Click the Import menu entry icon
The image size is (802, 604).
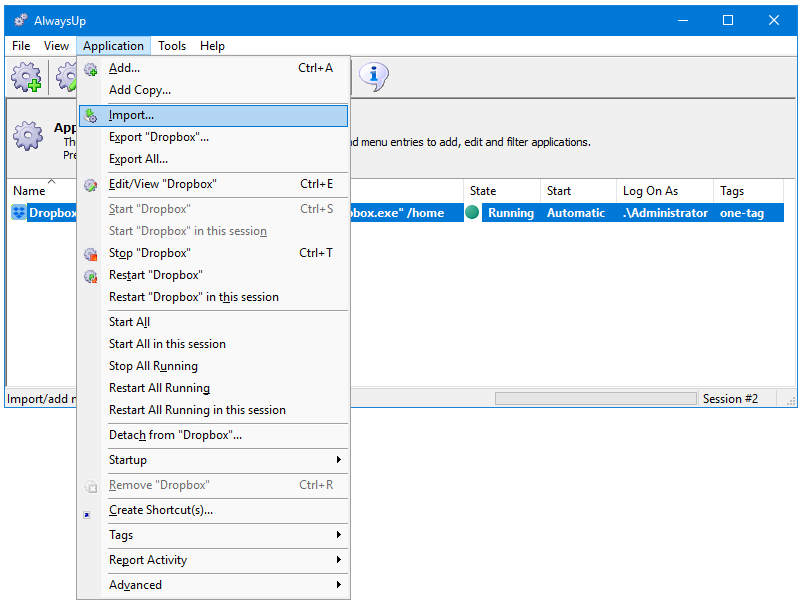point(91,116)
